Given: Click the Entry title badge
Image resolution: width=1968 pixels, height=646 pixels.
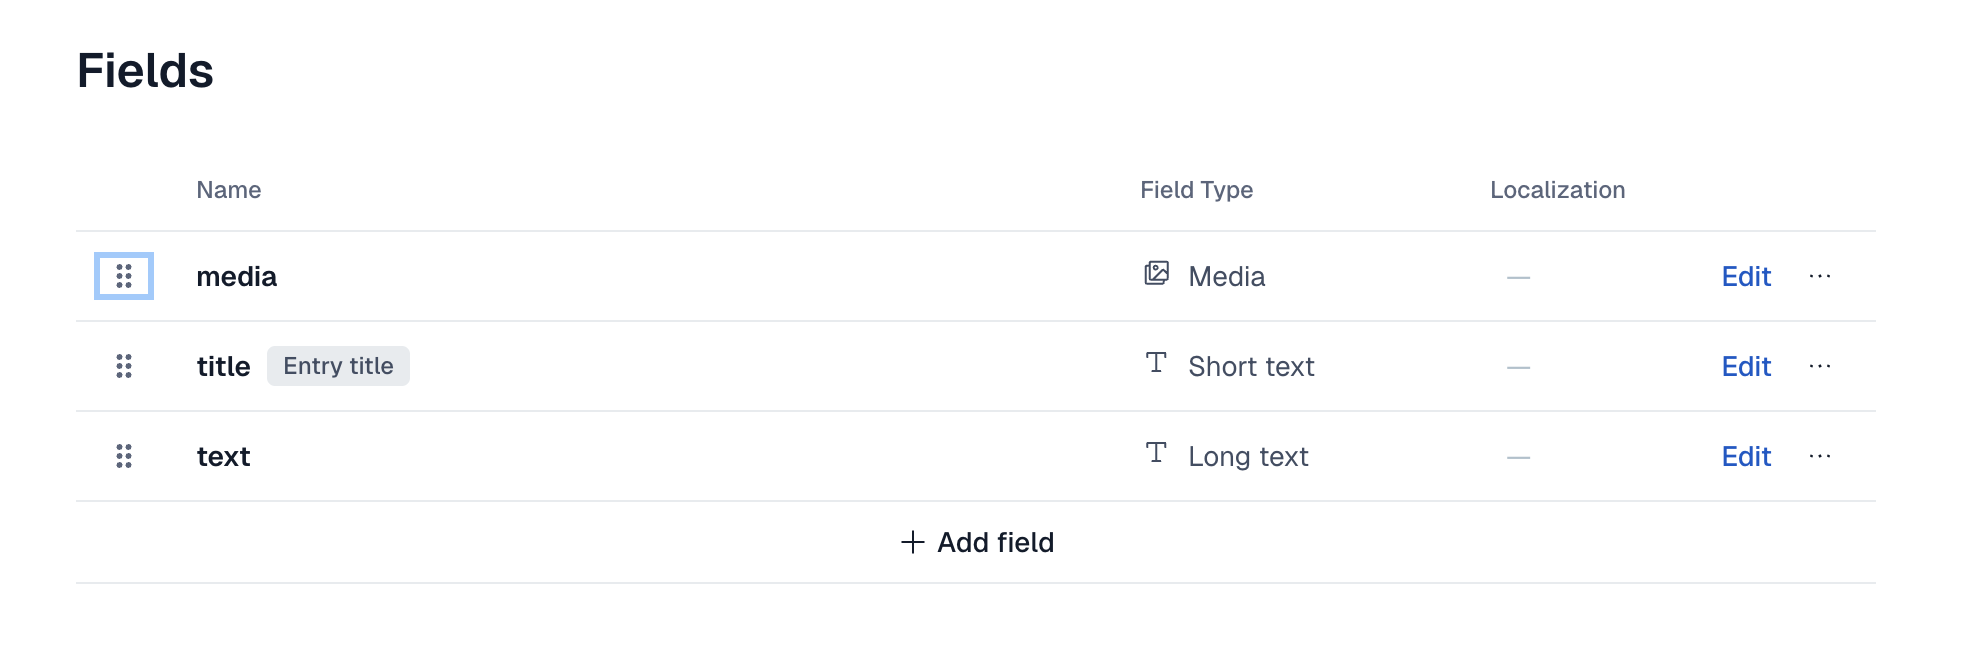Looking at the screenshot, I should (x=338, y=366).
